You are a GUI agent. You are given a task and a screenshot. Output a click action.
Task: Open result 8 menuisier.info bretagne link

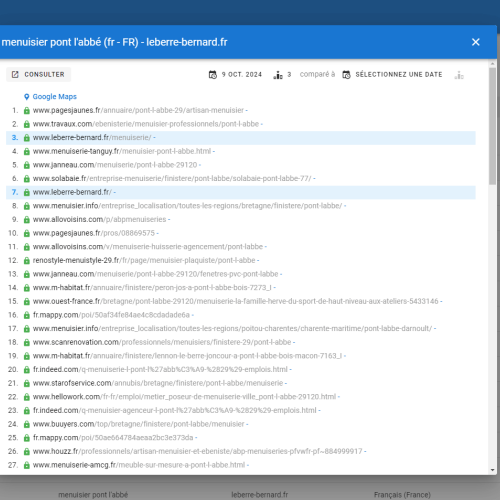click(187, 206)
